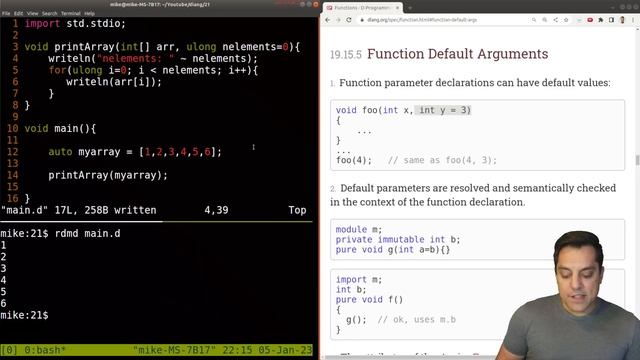This screenshot has width=640, height=360.
Task: Close the Functions - D Programming tab
Action: tap(397, 8)
